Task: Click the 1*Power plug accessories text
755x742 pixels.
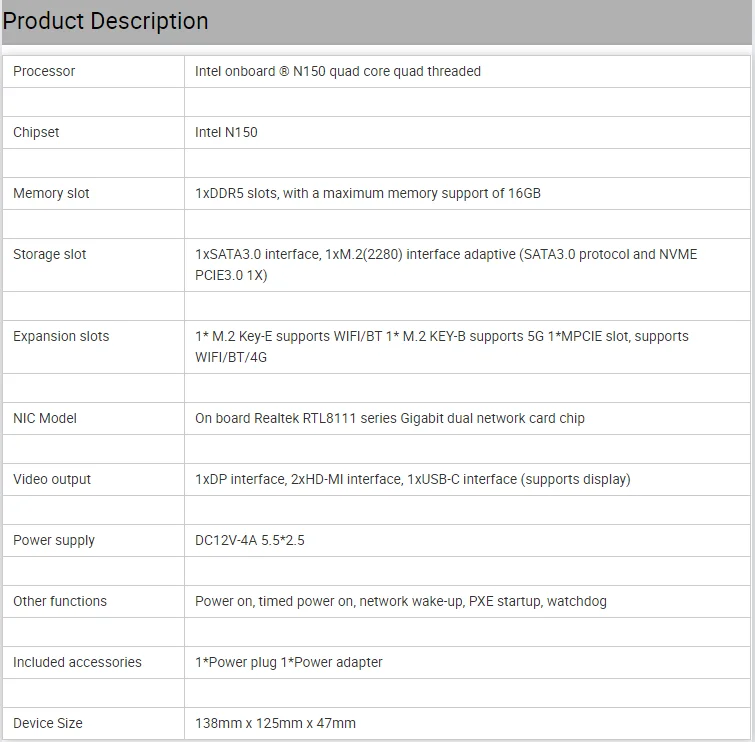Action: pos(289,662)
